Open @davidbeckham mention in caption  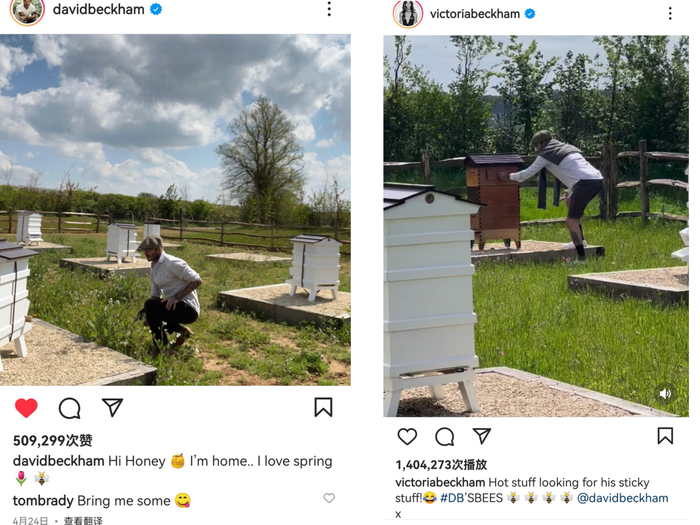click(x=623, y=498)
